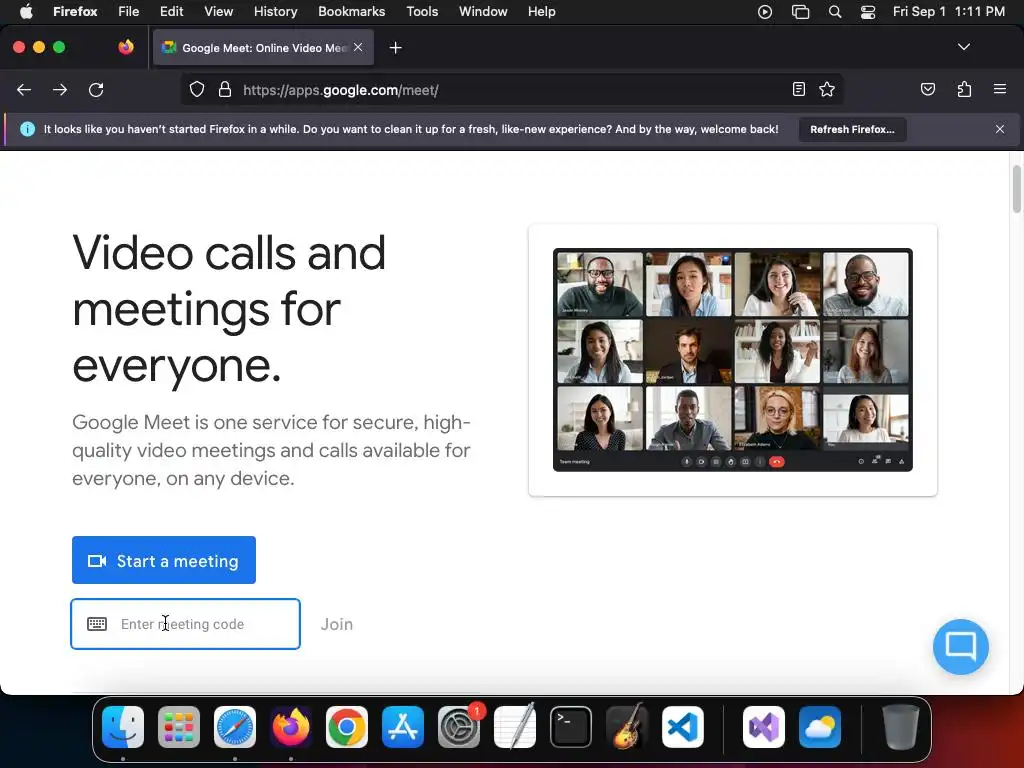Open the Extensions puzzle icon

click(x=964, y=89)
